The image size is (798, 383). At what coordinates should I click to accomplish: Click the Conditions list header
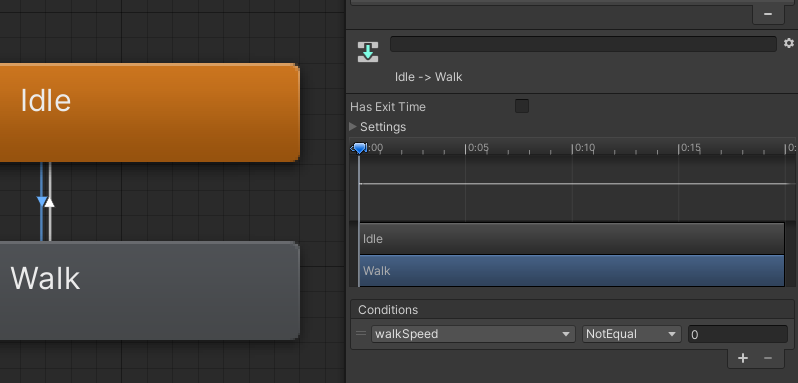[573, 310]
